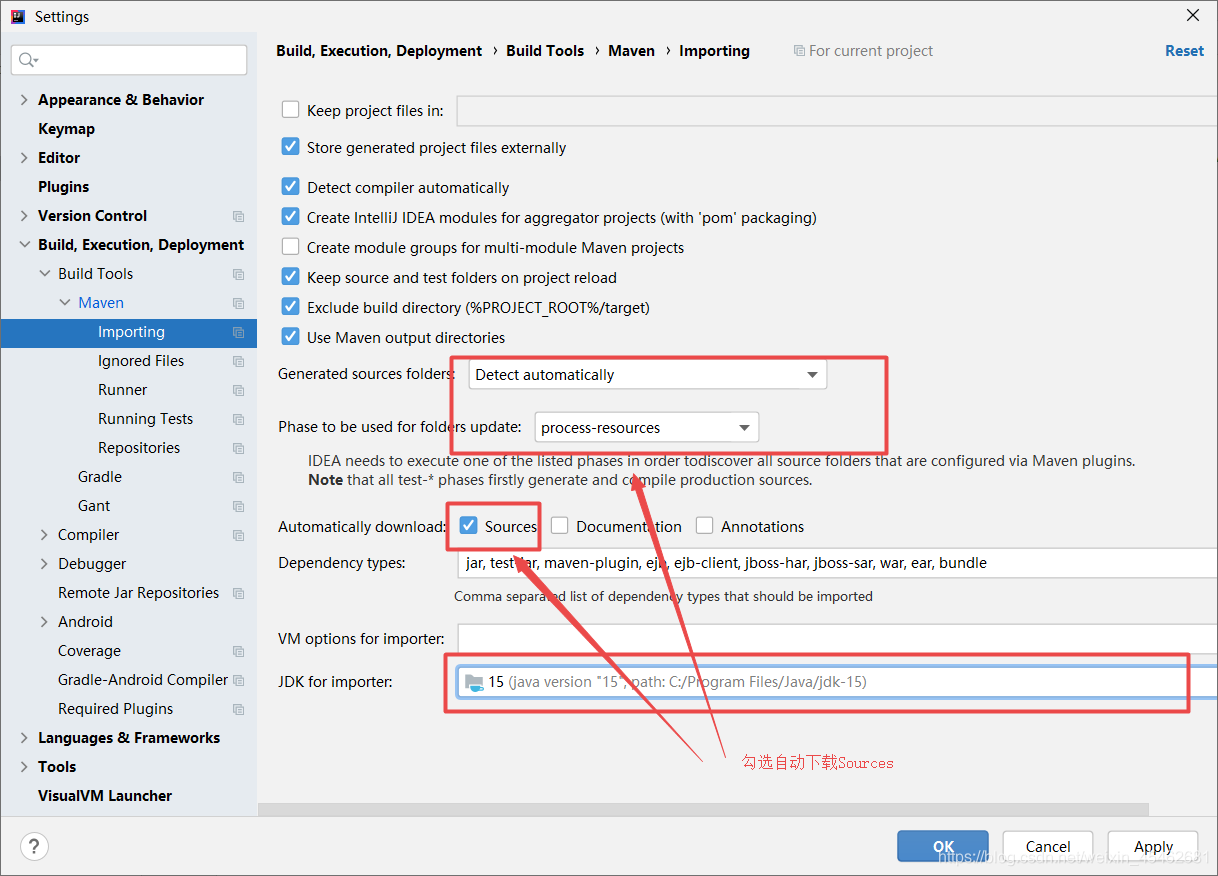Click the Apply button
Screen dimensions: 1218x876
[1153, 846]
